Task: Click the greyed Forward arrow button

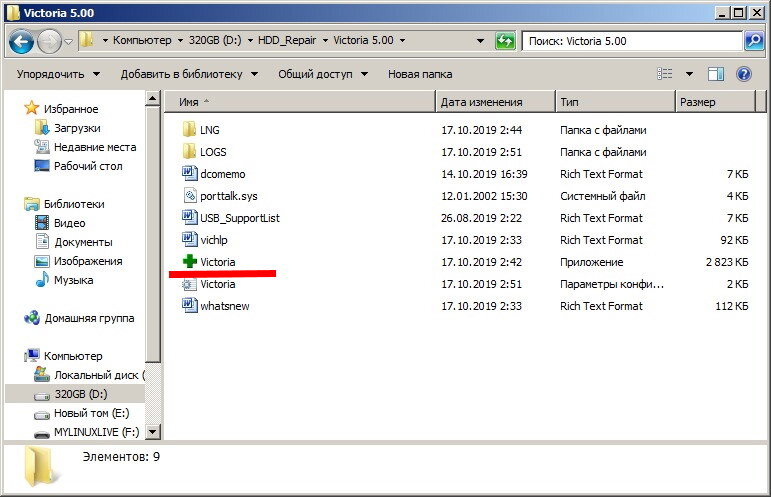Action: tap(49, 42)
